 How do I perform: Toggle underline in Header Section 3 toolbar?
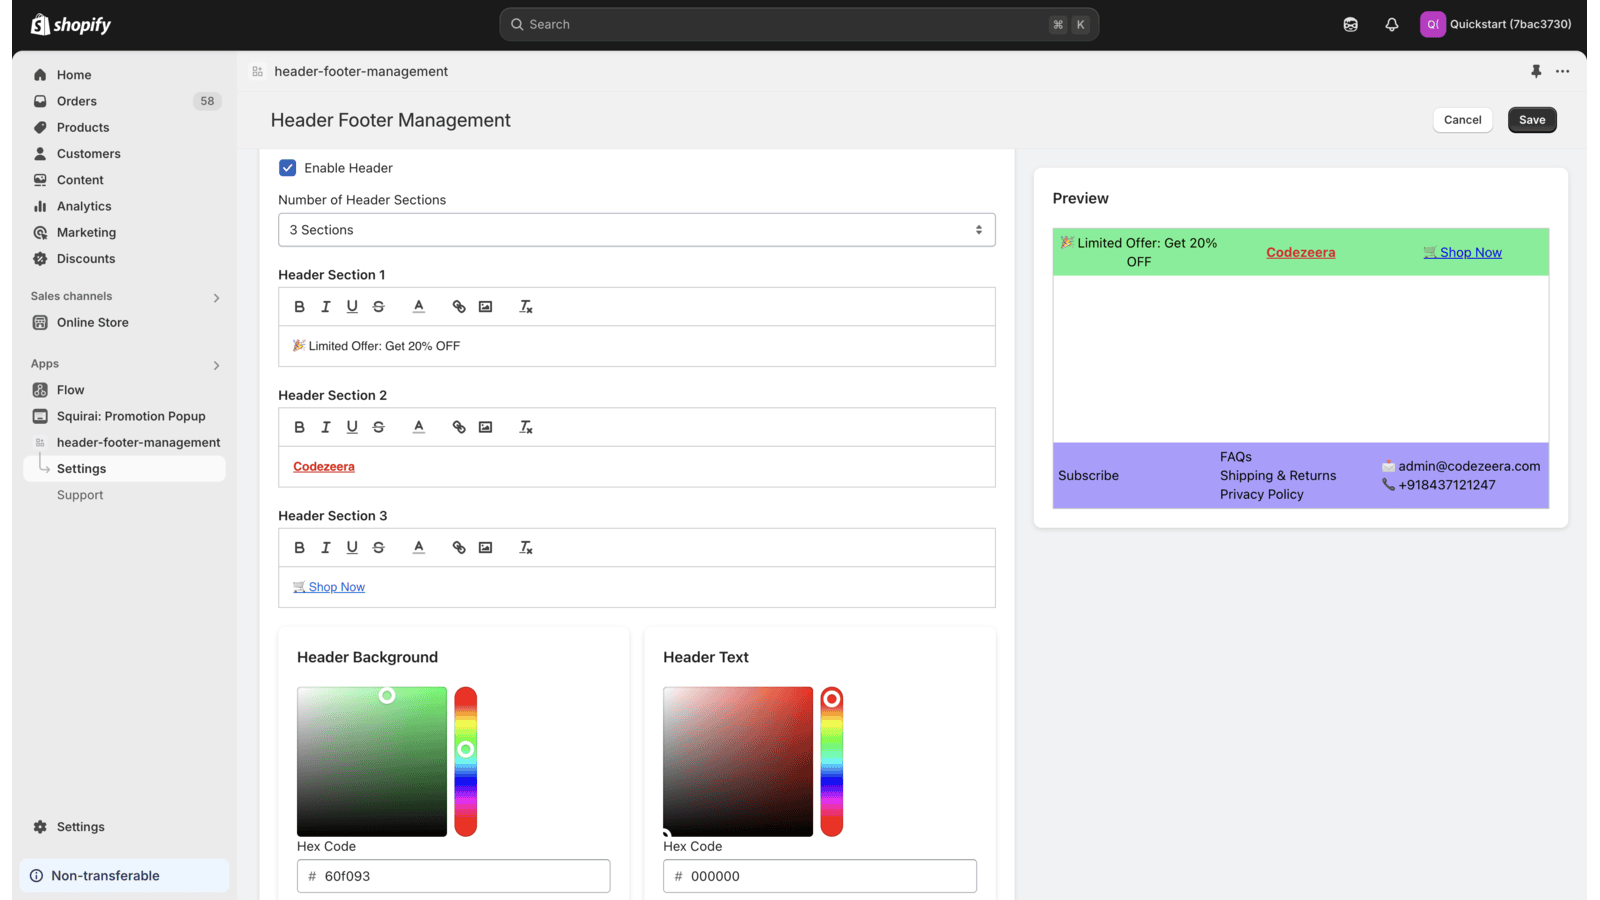352,547
